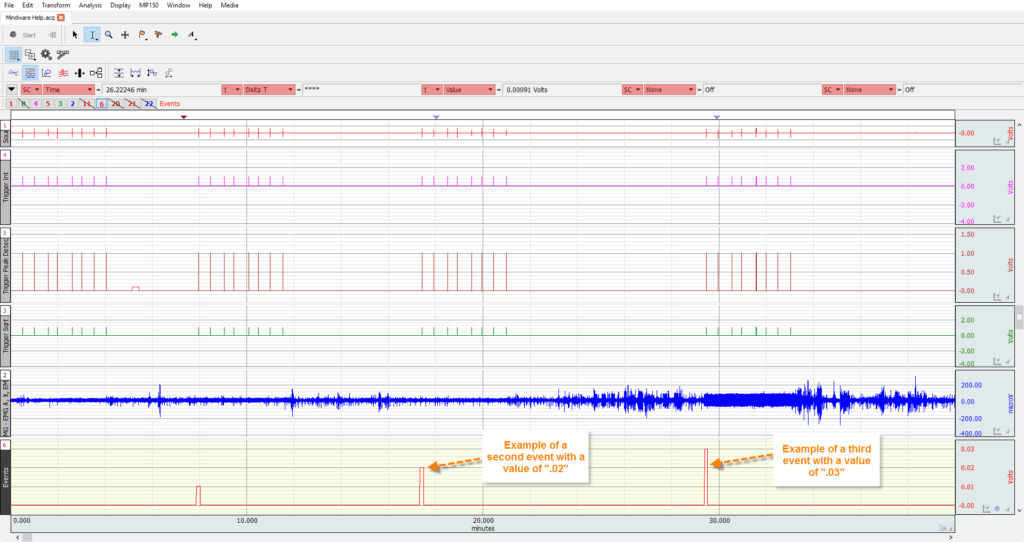1024x542 pixels.
Task: Open the Window menu
Action: tap(178, 5)
